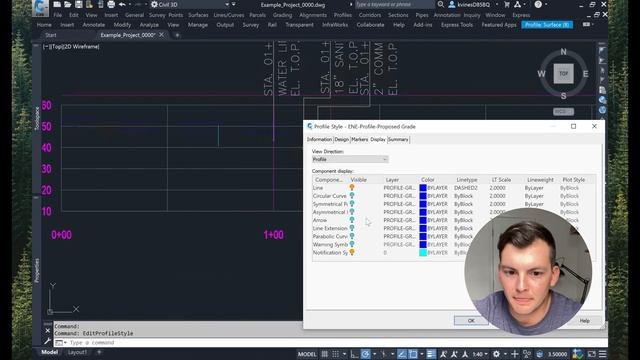Switch to the Information tab in Profile Style
640x360 pixels.
(319, 140)
